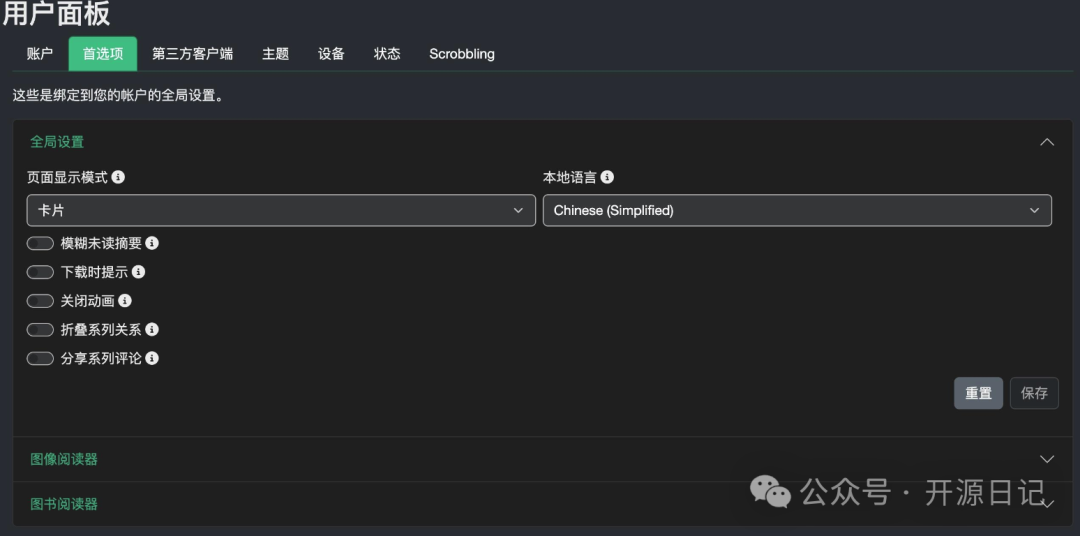Image resolution: width=1080 pixels, height=536 pixels.
Task: Open the 本地语言 dropdown showing Chinese (Simplified)
Action: [796, 210]
